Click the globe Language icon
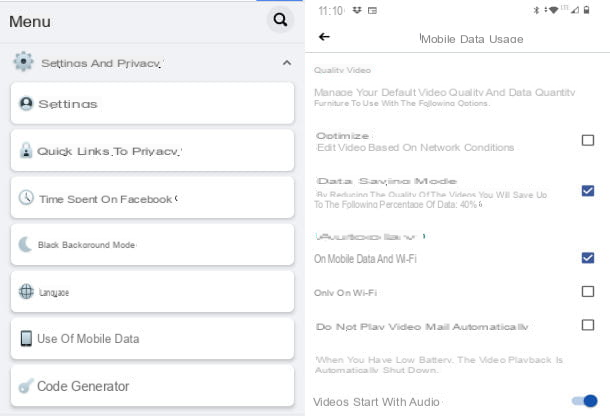This screenshot has width=610, height=416. coord(26,292)
